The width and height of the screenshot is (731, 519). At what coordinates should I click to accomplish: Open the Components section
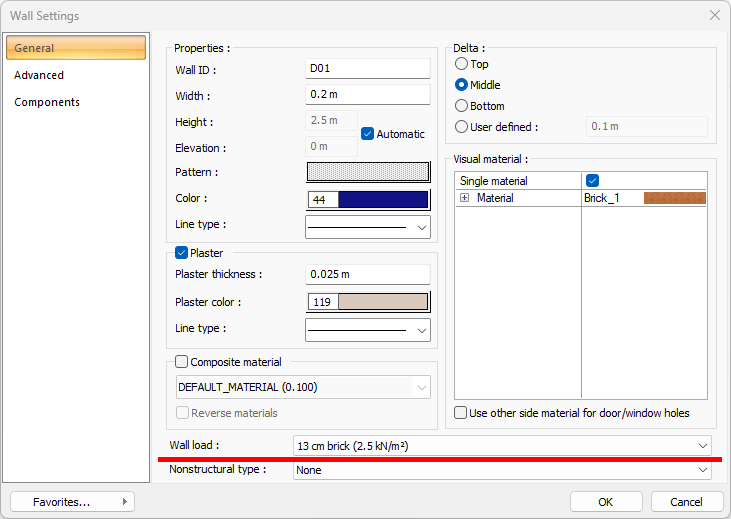(47, 102)
